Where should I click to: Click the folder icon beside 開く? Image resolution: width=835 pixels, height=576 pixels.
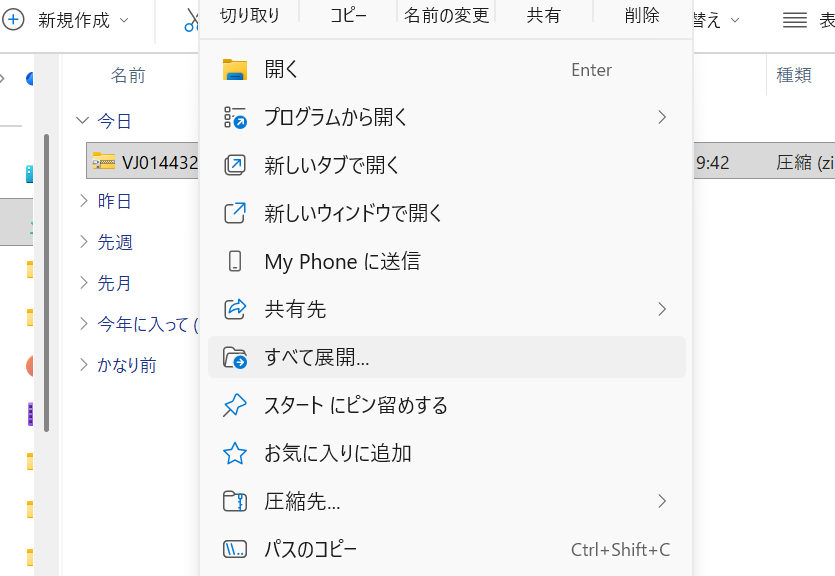(x=235, y=70)
